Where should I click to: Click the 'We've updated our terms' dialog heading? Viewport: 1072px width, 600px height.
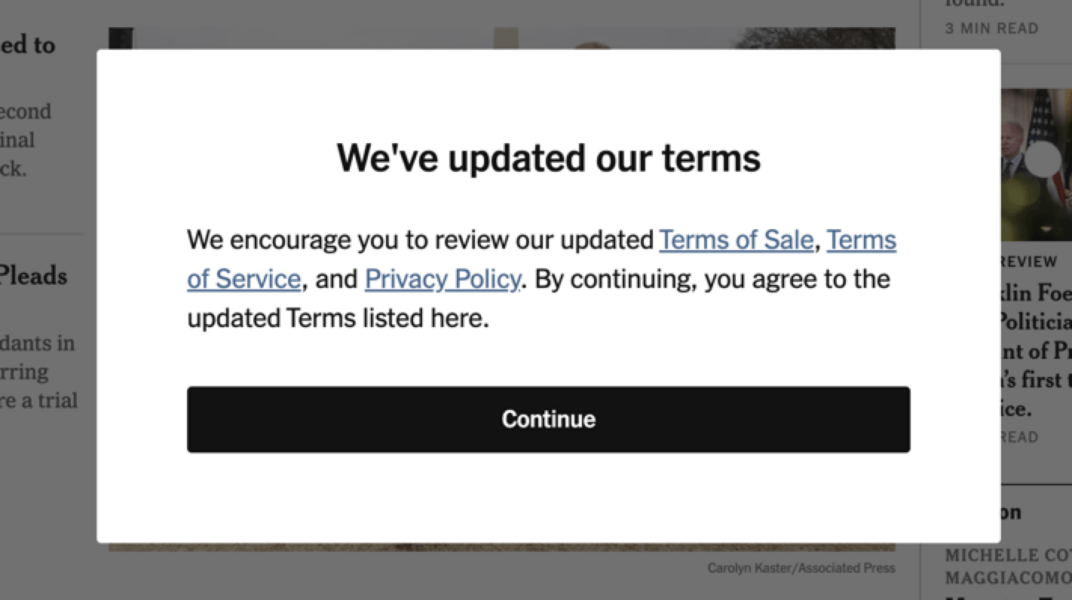click(x=548, y=157)
